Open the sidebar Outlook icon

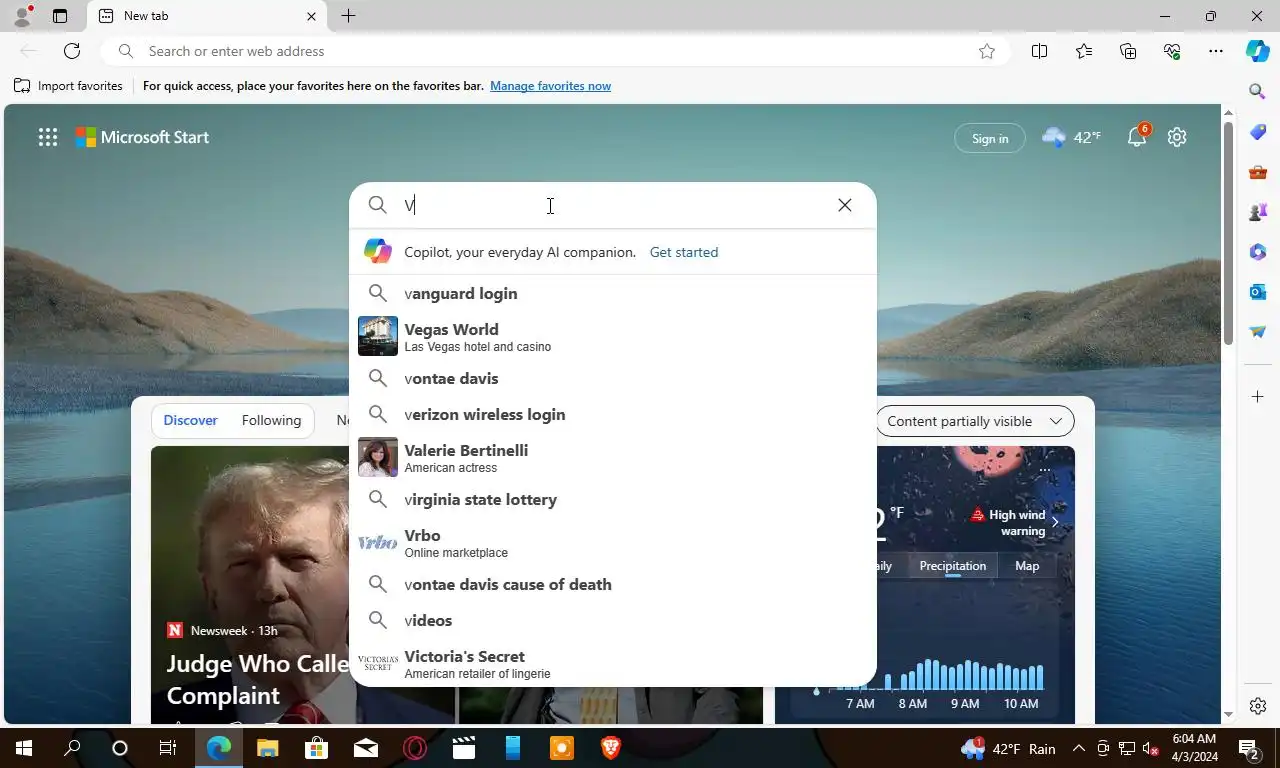[x=1258, y=292]
